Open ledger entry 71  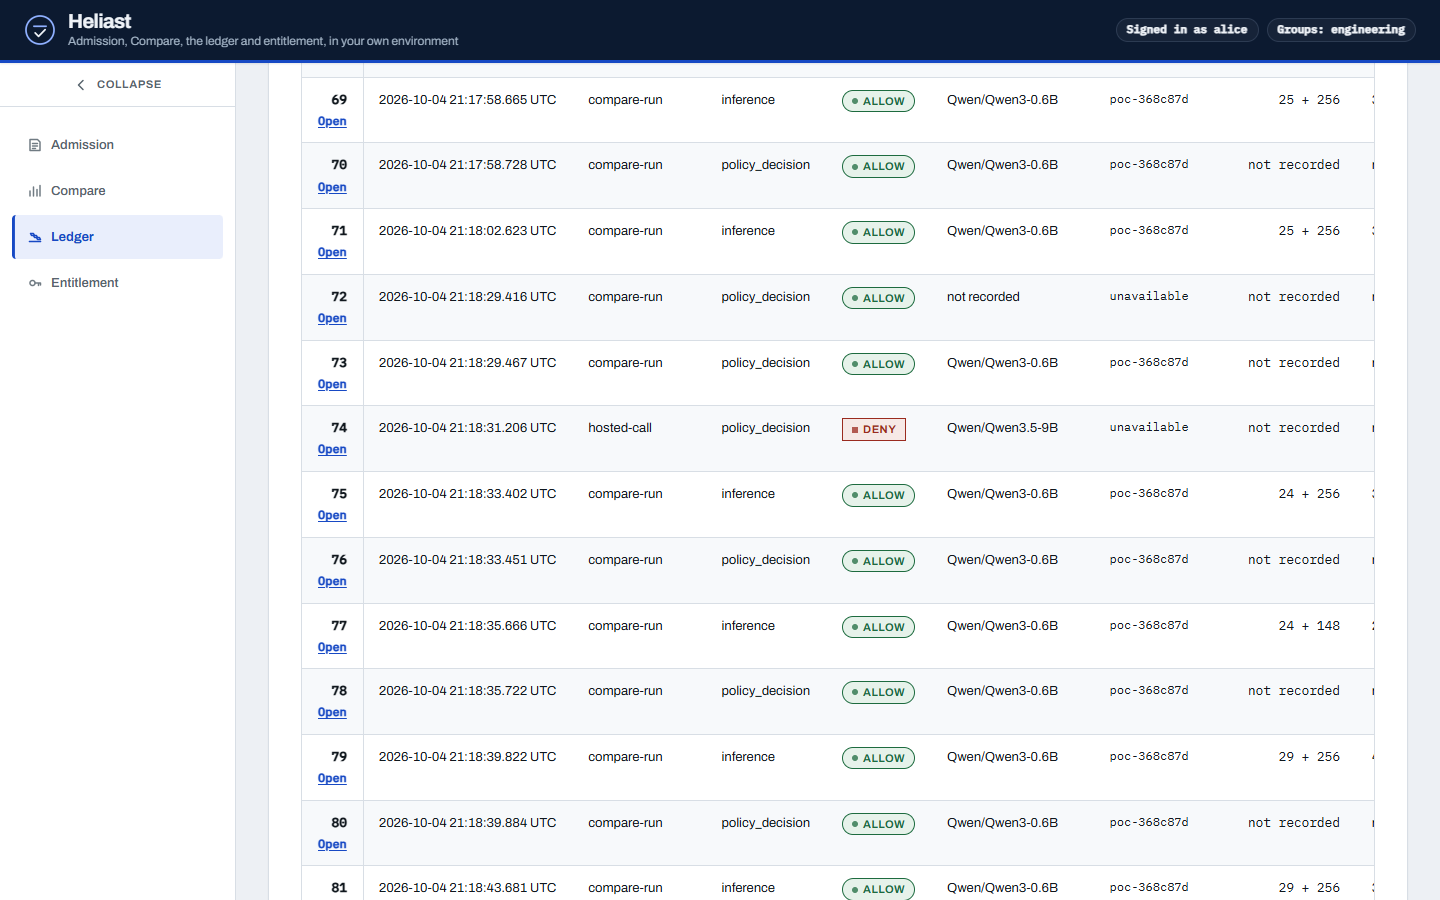(x=332, y=252)
